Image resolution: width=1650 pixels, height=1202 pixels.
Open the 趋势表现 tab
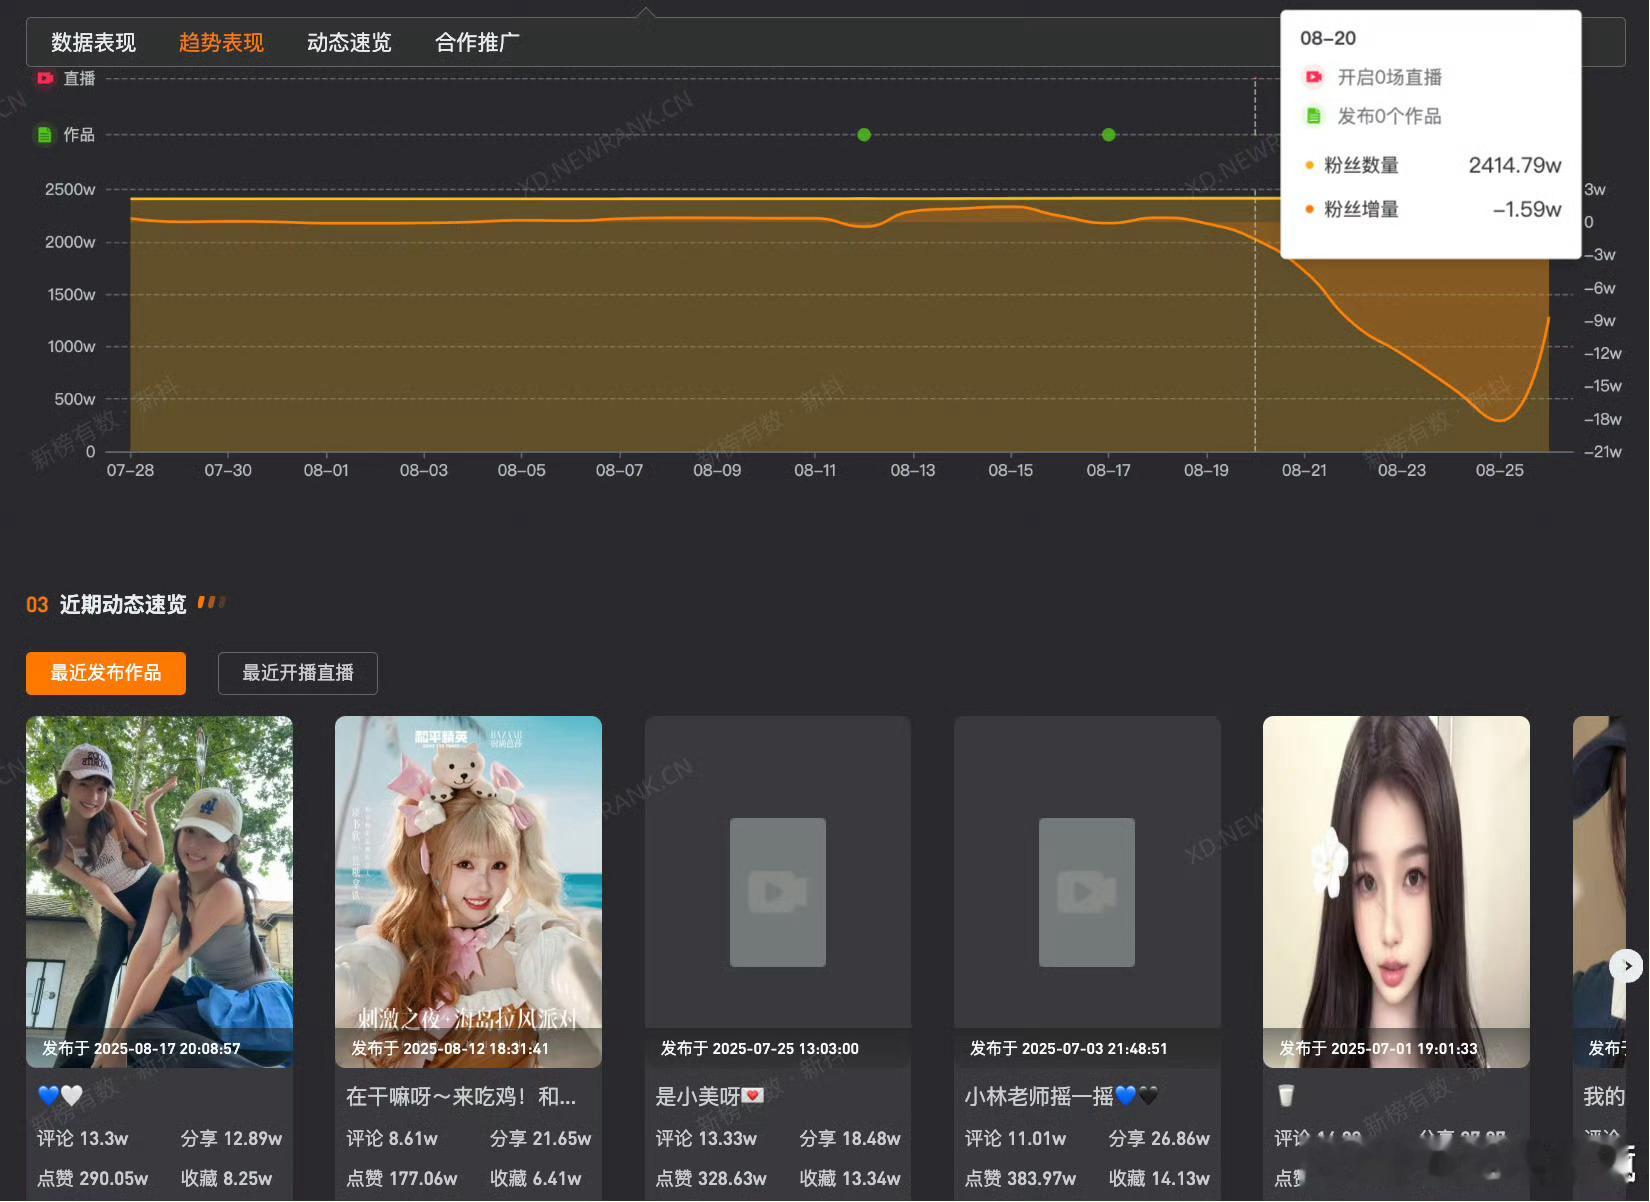point(221,43)
